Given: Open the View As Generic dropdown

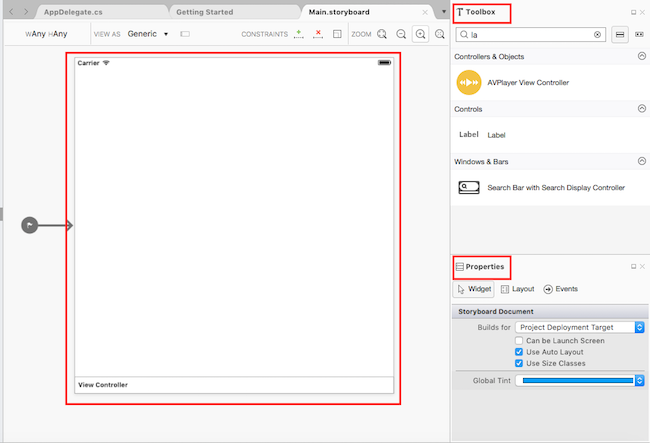Looking at the screenshot, I should coord(148,34).
